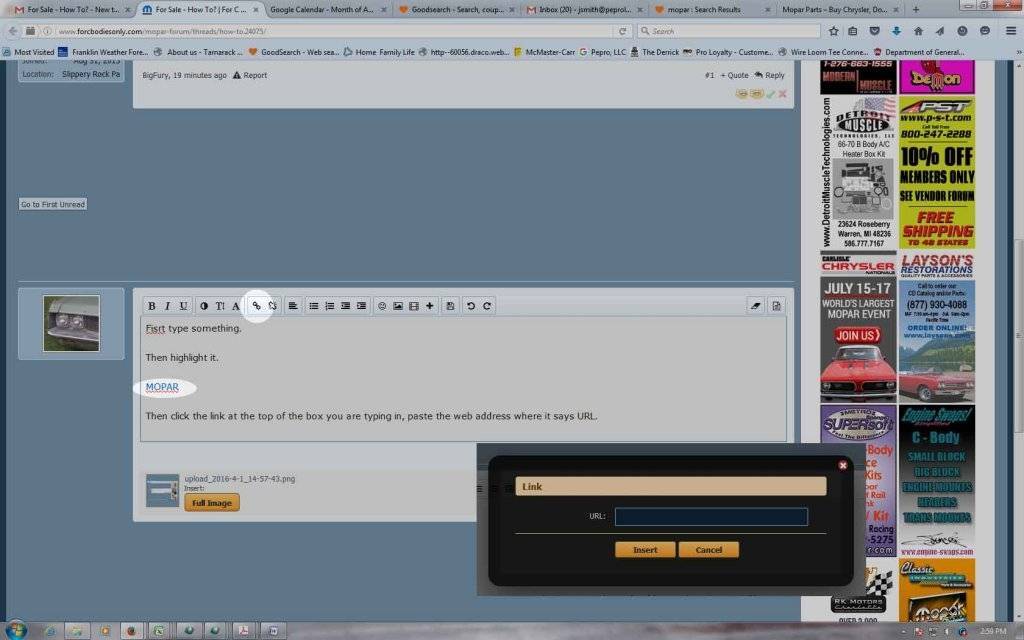Open the text alignment dropdown
Image resolution: width=1024 pixels, height=640 pixels.
point(293,306)
